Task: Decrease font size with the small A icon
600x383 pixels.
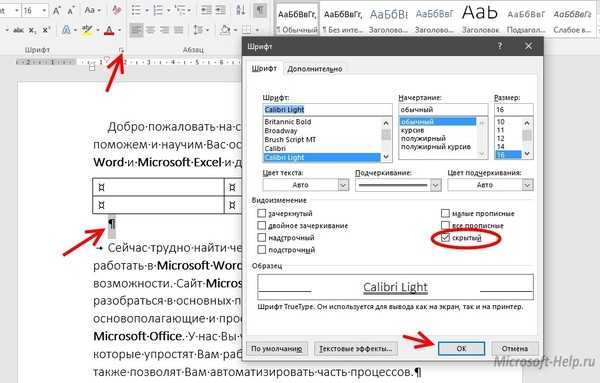Action: click(71, 10)
